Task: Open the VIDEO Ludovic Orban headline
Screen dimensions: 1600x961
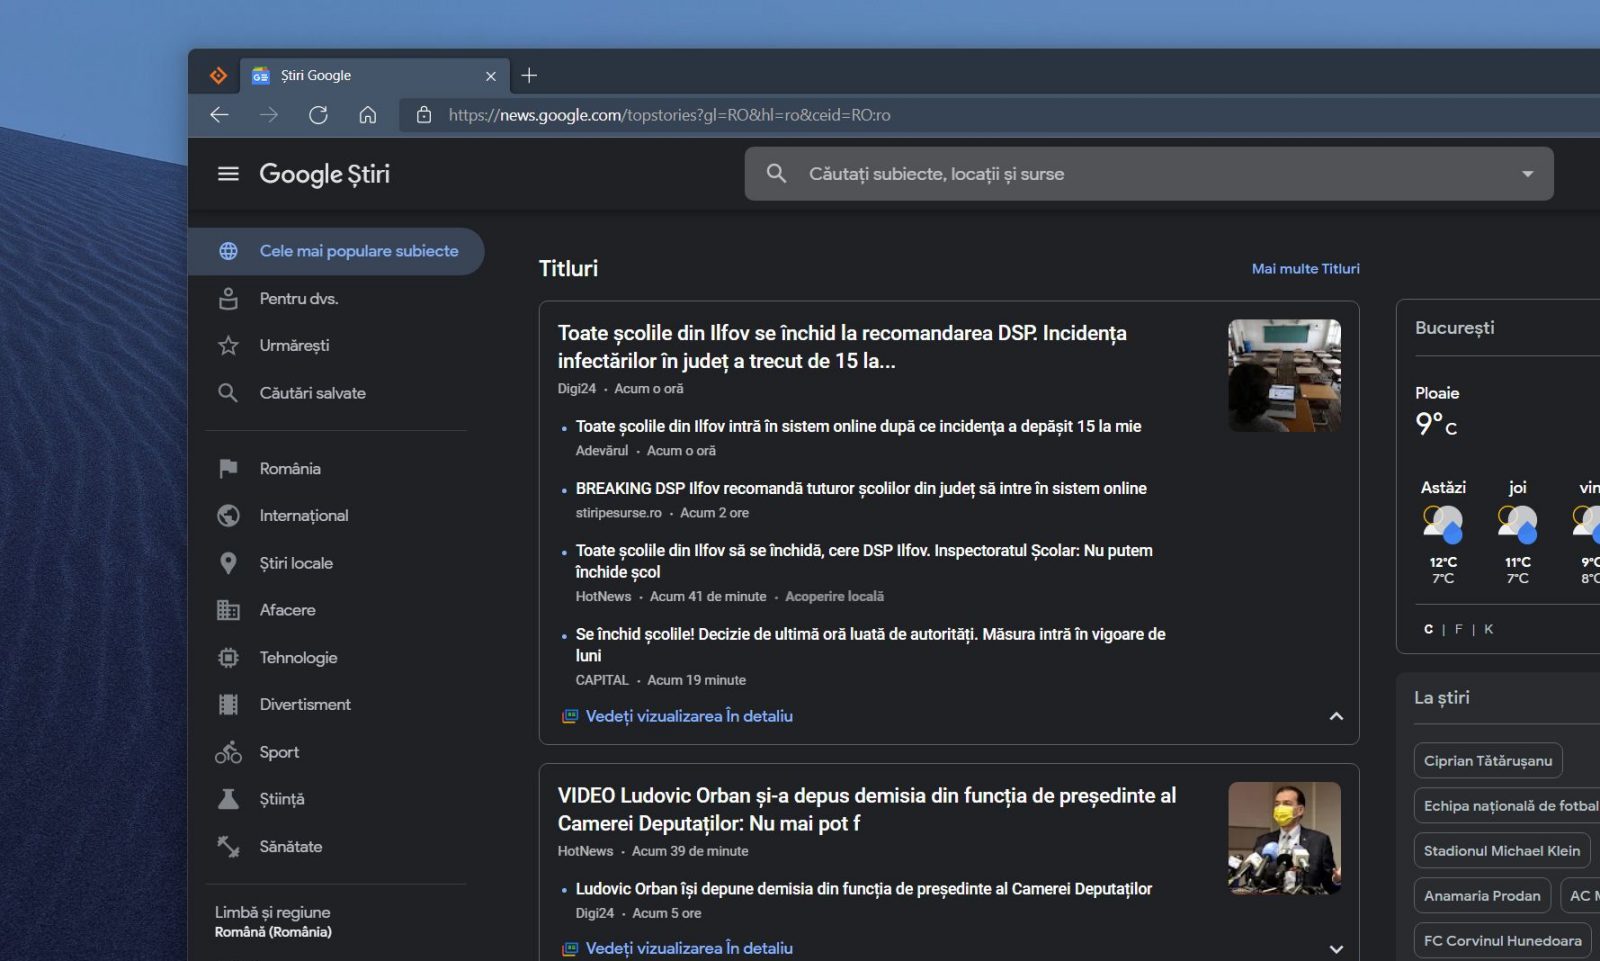Action: pos(867,809)
